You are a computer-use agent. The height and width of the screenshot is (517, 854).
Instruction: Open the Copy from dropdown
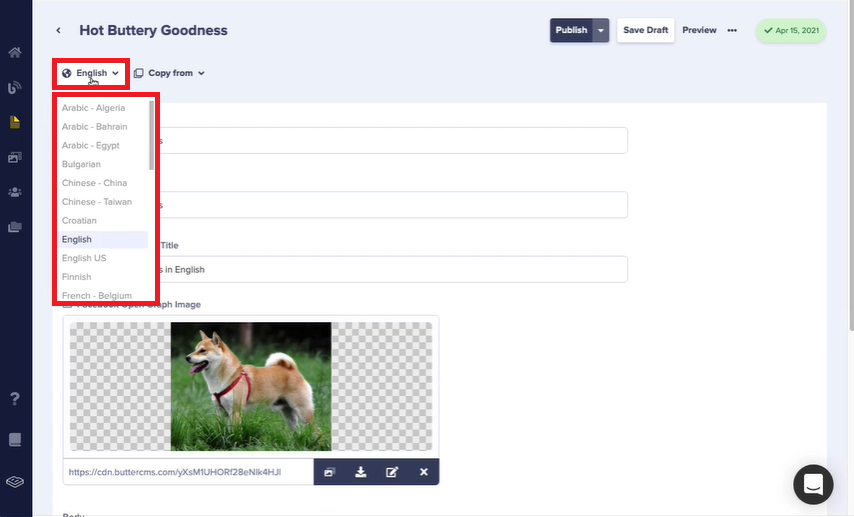[169, 73]
